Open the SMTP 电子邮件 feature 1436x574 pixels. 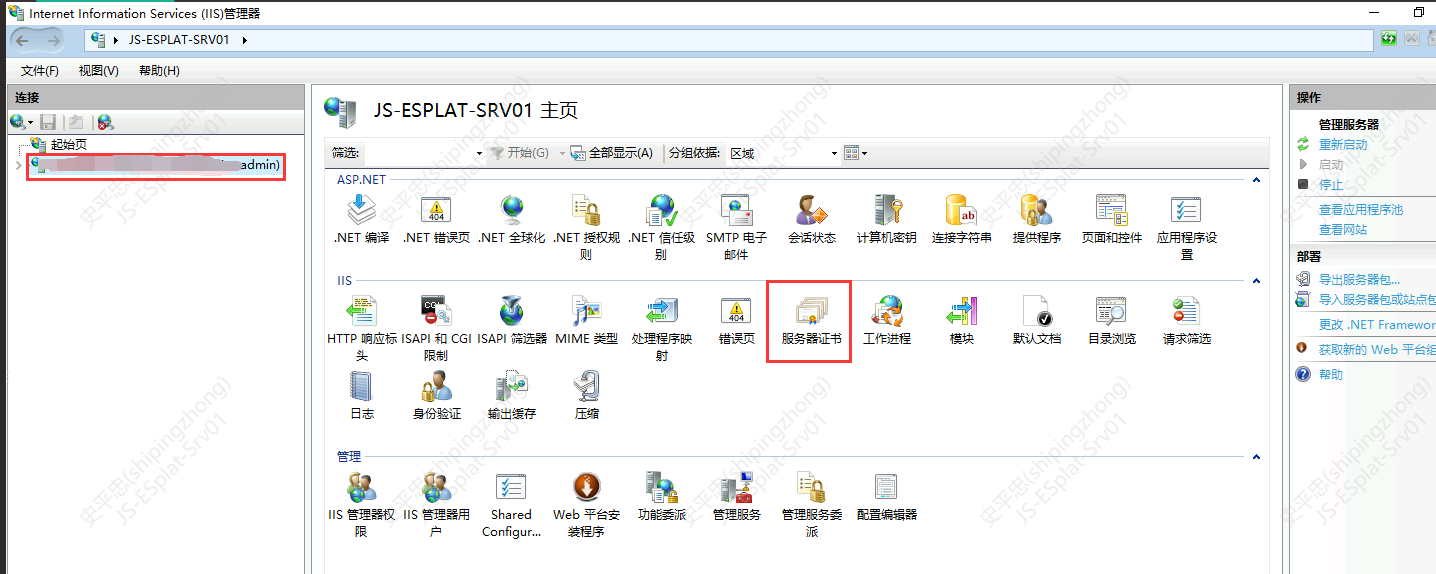click(x=736, y=228)
